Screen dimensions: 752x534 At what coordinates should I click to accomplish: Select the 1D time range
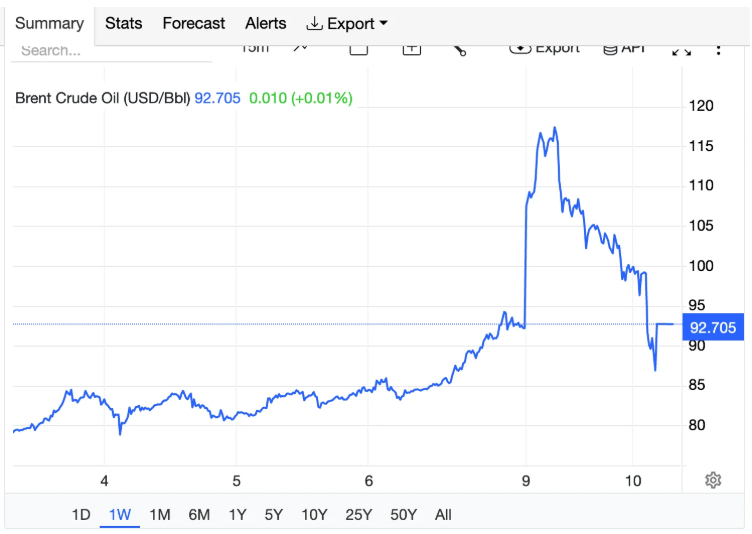pos(81,515)
